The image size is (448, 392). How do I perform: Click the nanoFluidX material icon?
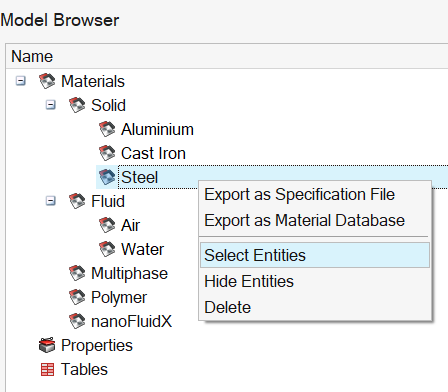pyautogui.click(x=77, y=321)
